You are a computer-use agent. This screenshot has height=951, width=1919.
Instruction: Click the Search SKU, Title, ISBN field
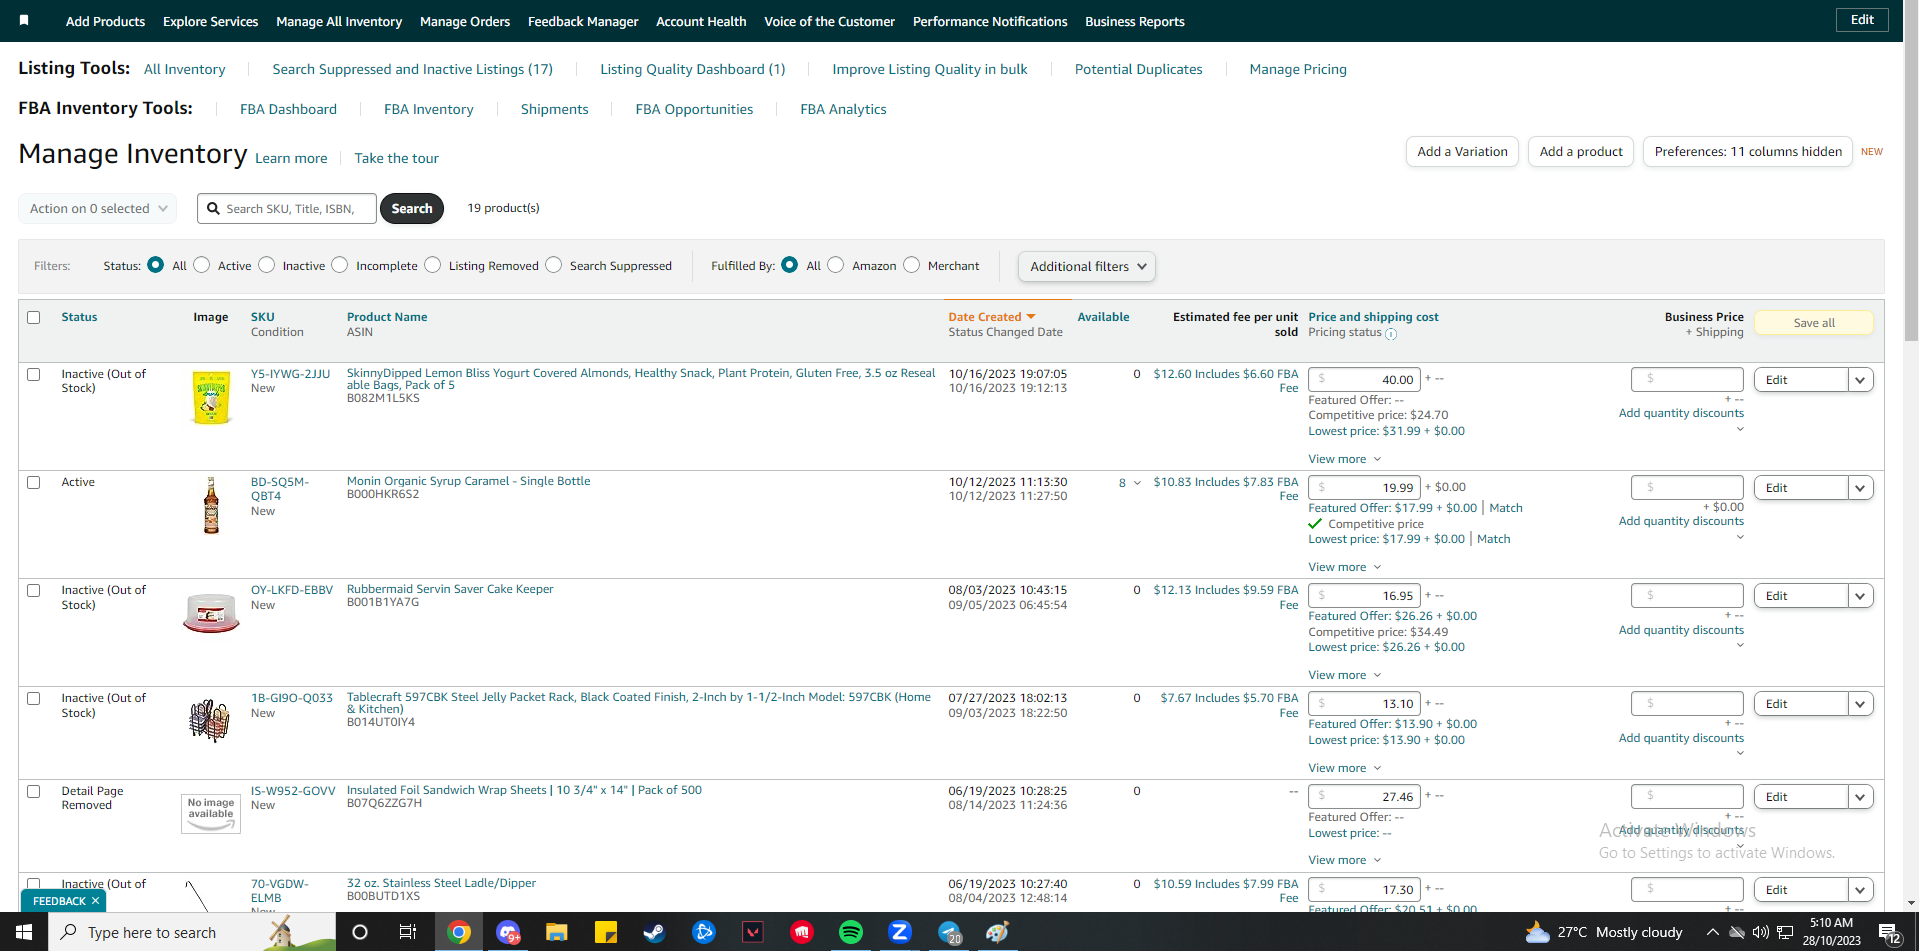click(x=287, y=208)
